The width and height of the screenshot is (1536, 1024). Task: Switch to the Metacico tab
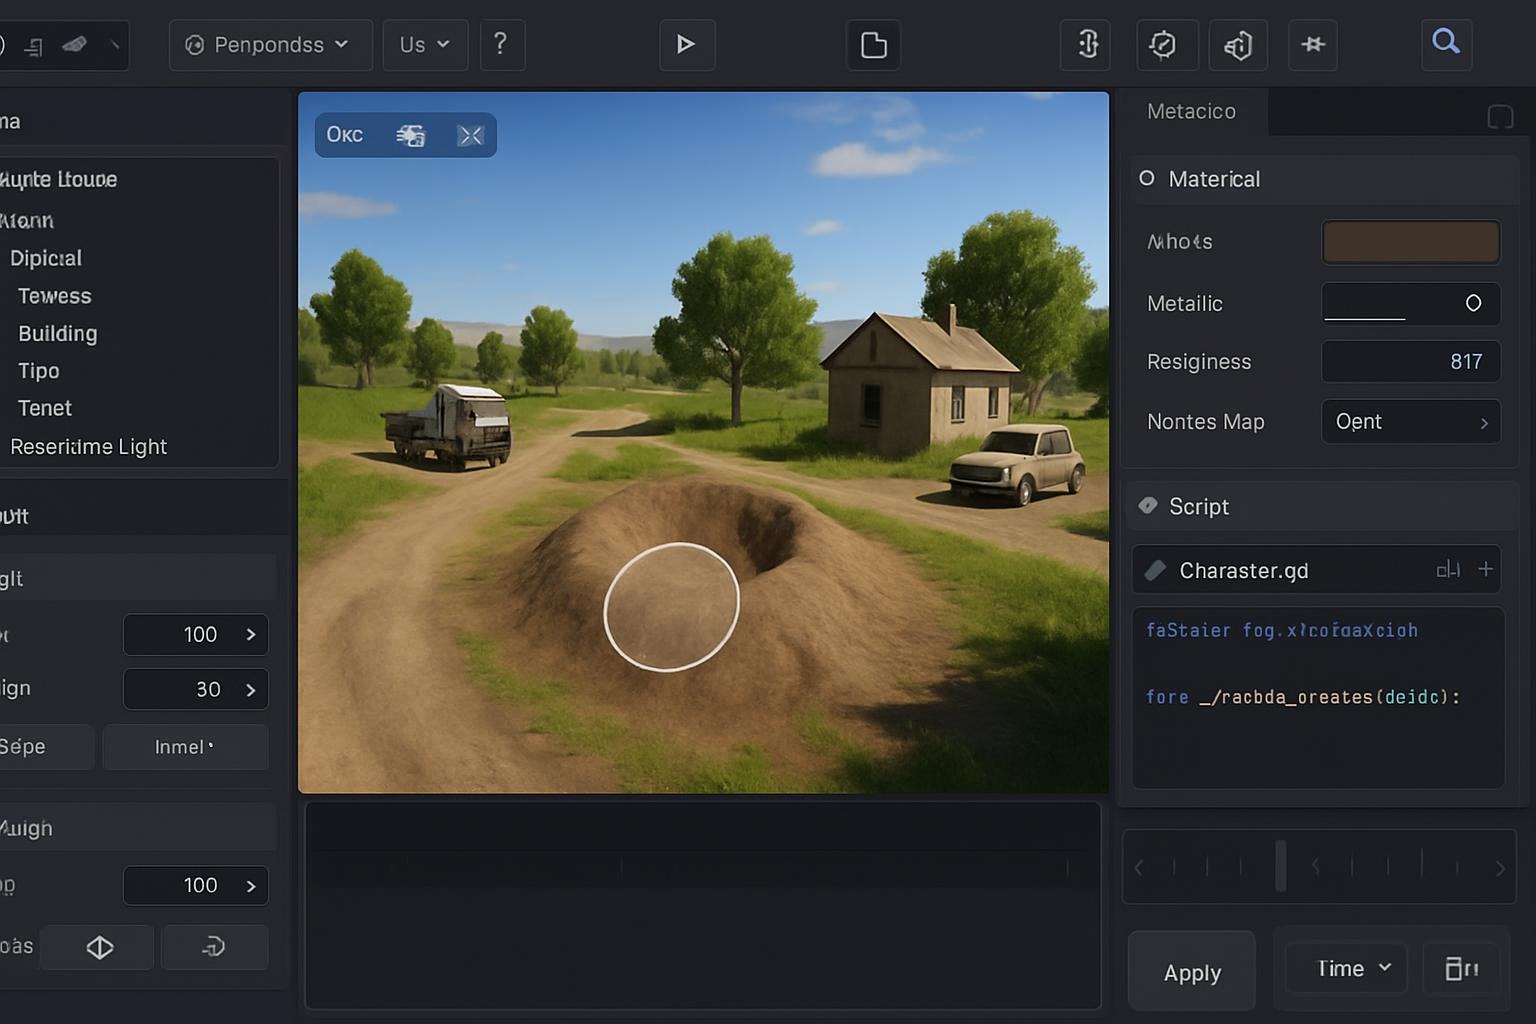coord(1191,112)
